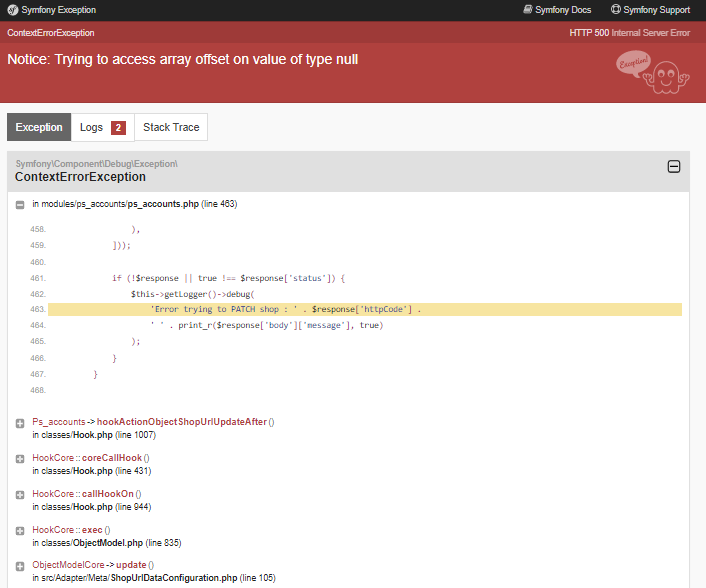The image size is (706, 588).
Task: Expand the ObjectModelCore->update trace entry
Action: tap(20, 566)
